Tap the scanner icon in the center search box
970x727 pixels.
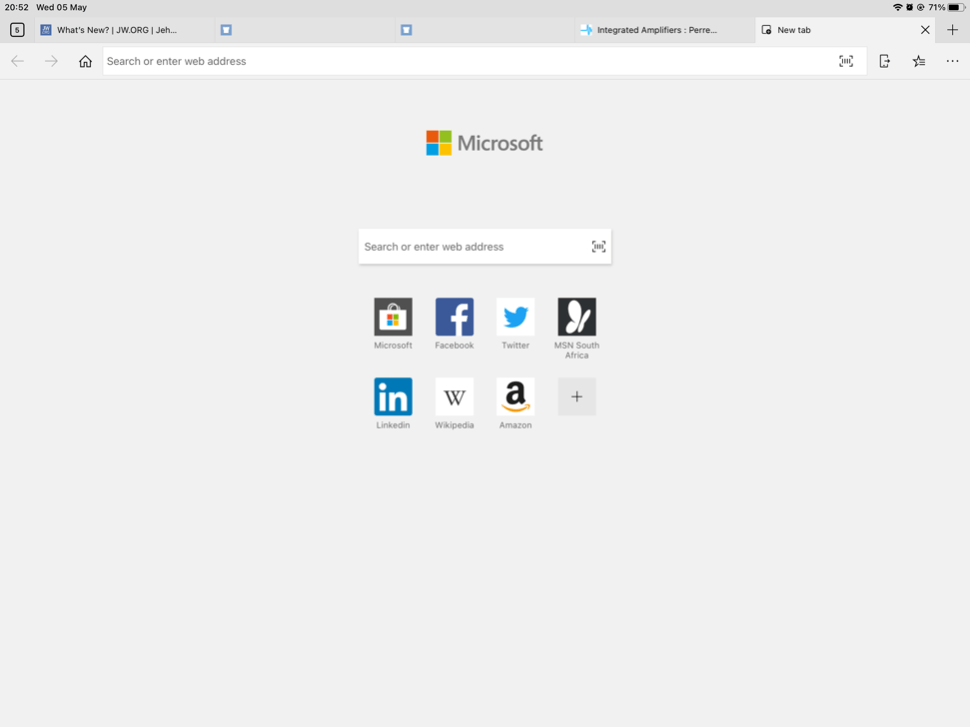[598, 247]
